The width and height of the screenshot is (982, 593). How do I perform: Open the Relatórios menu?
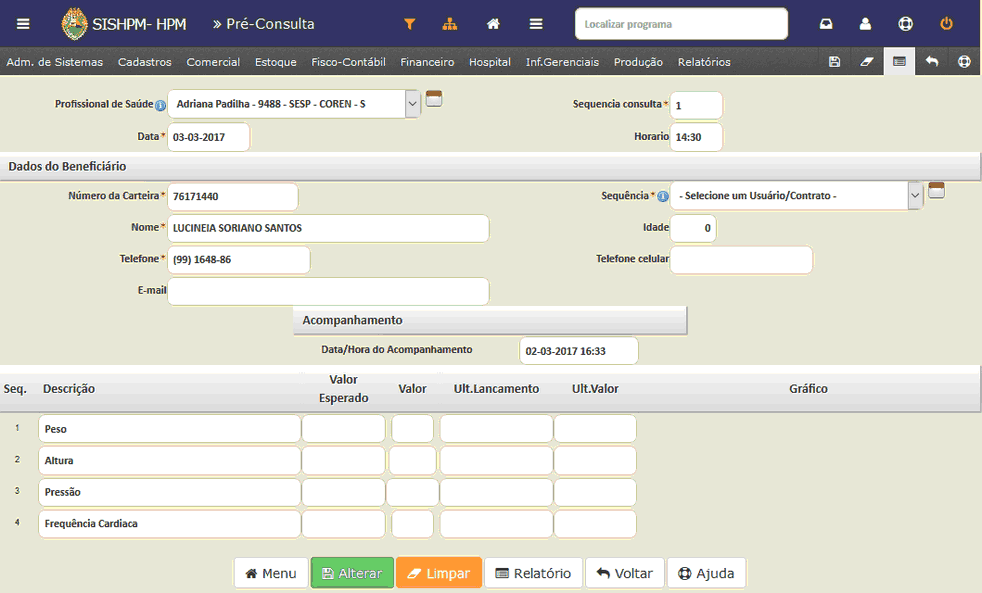704,62
